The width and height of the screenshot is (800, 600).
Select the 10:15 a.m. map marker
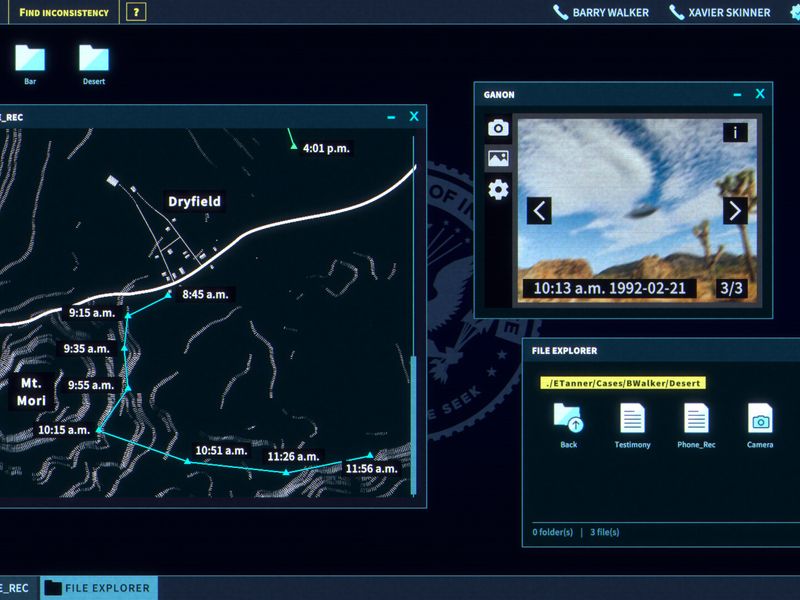click(99, 430)
